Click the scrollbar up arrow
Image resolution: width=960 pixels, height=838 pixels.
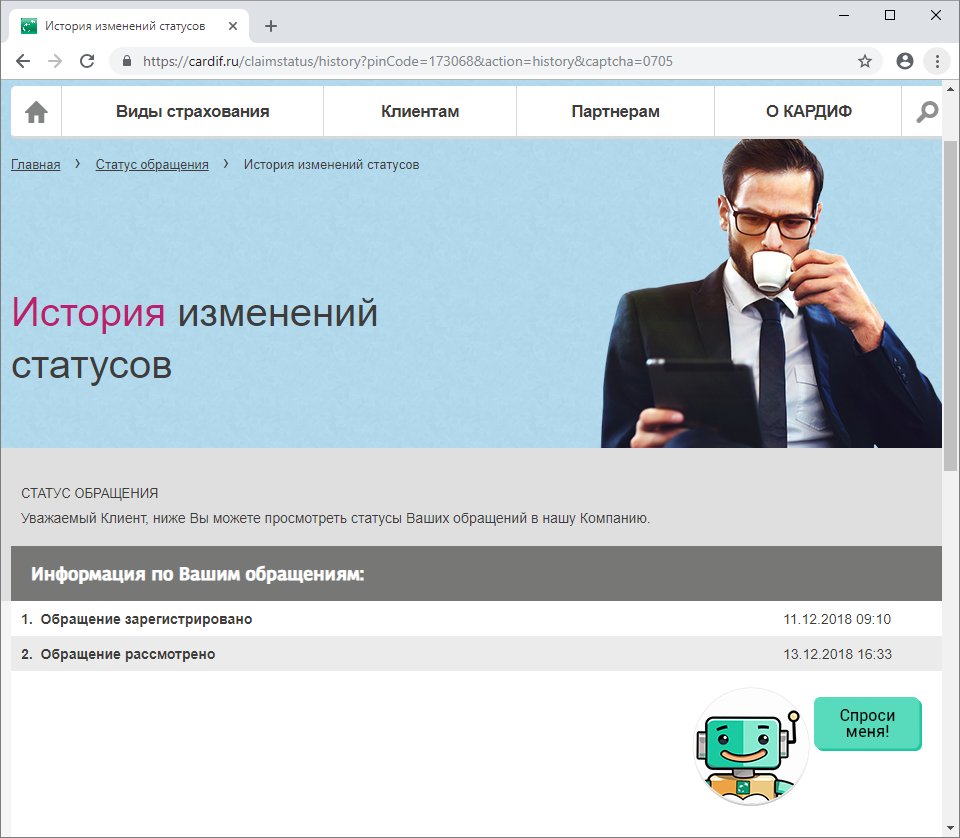point(950,89)
